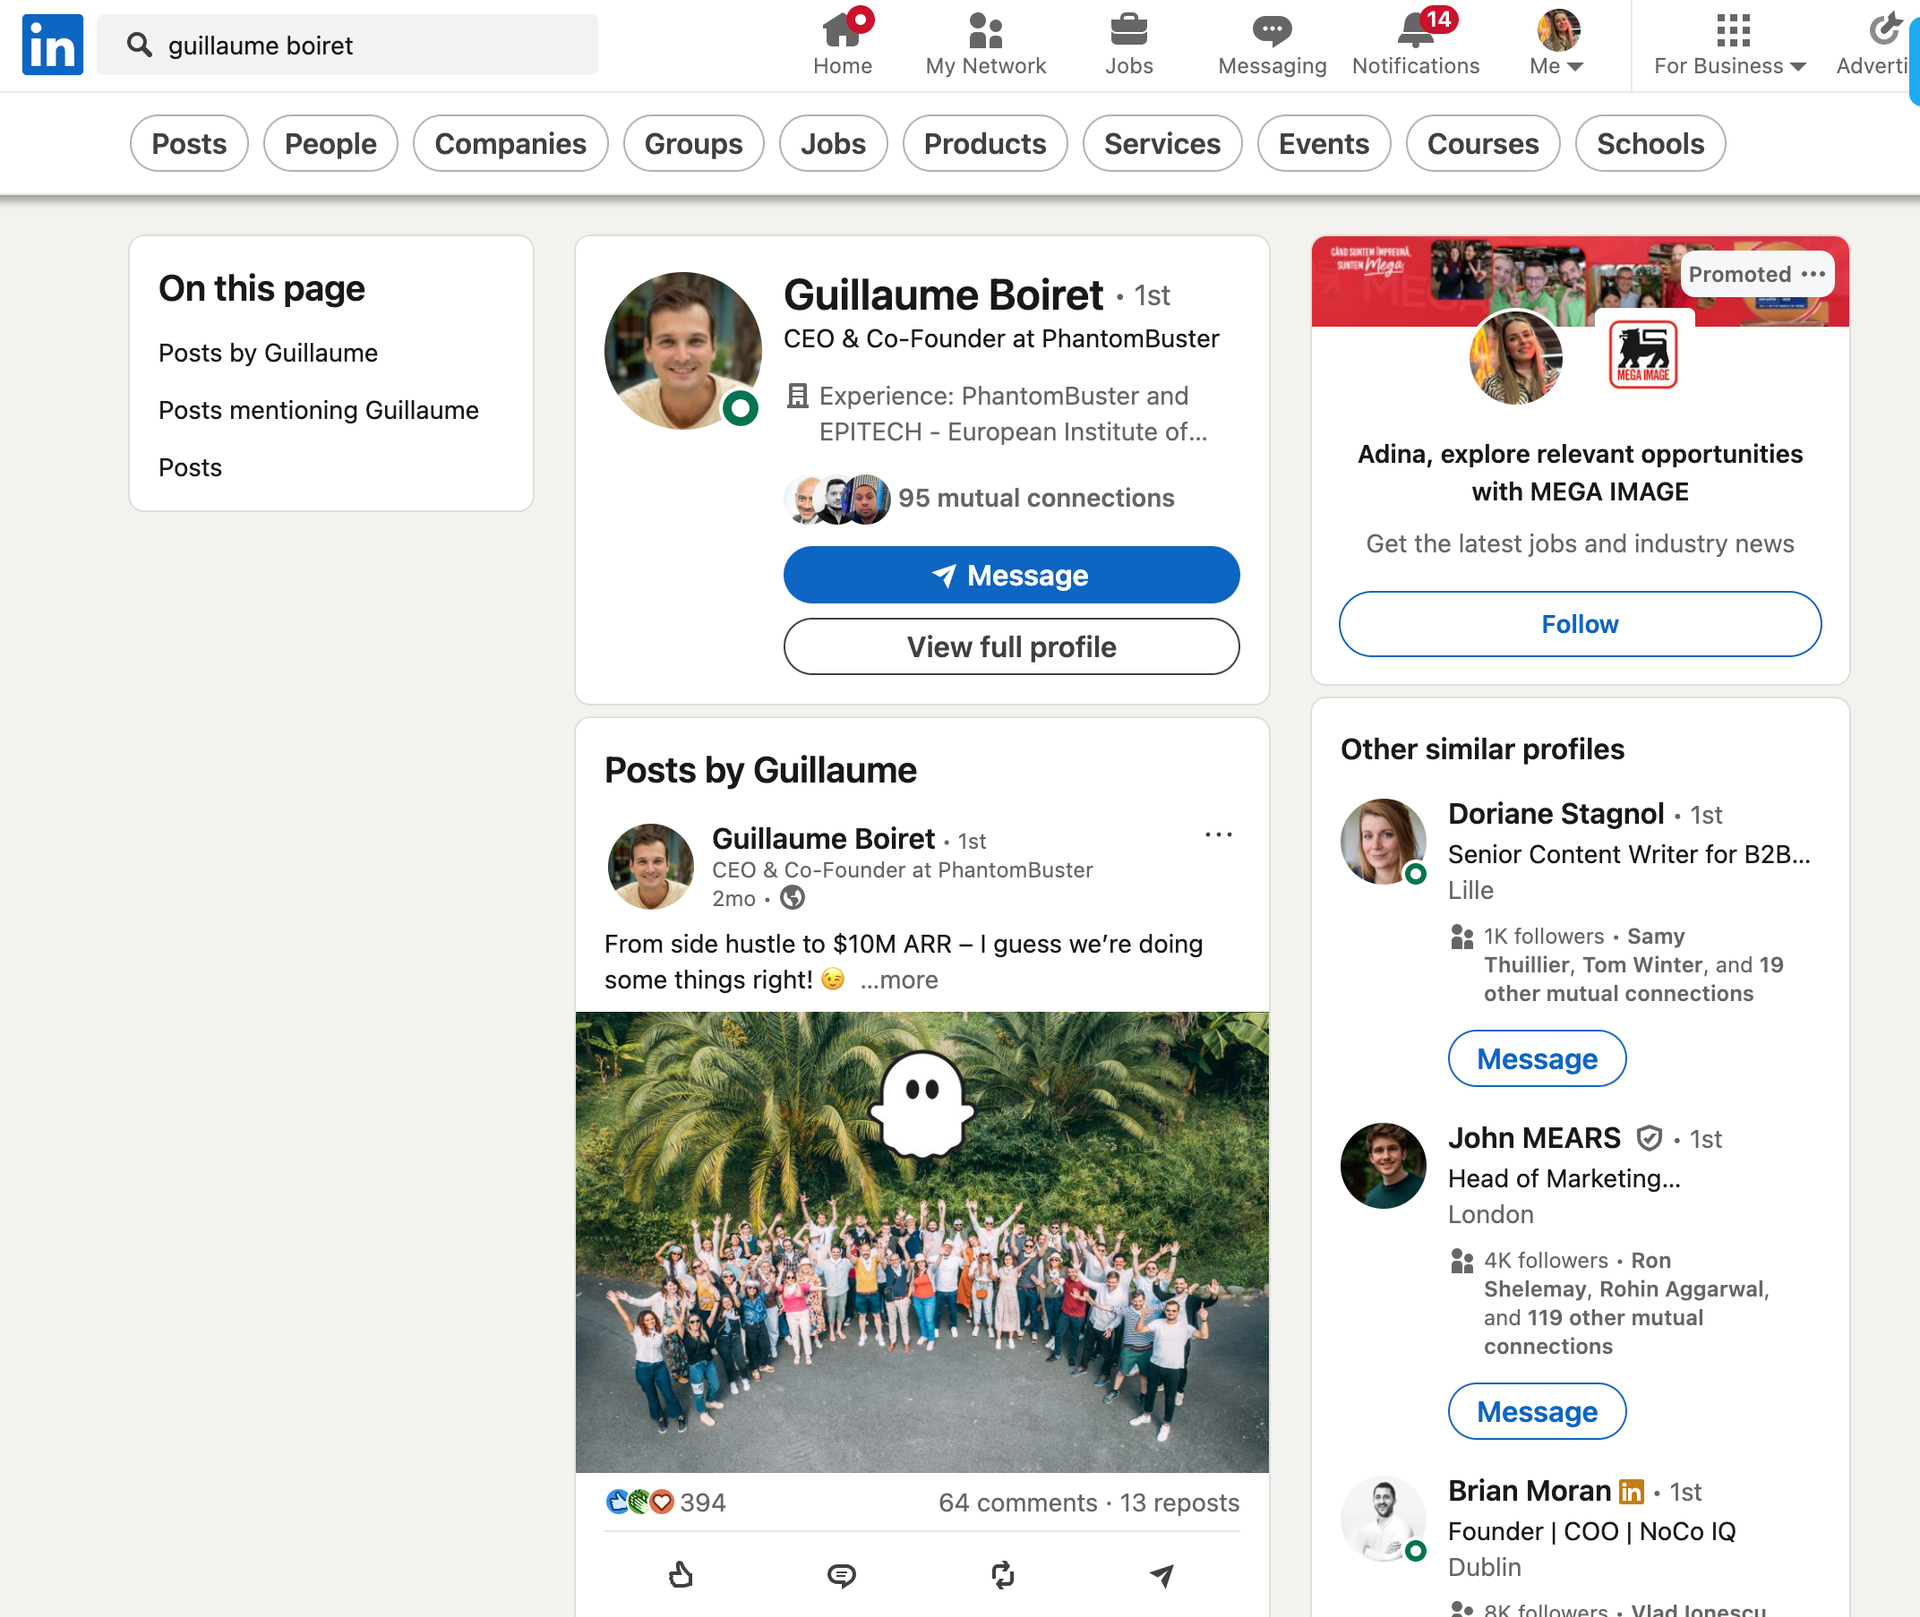The width and height of the screenshot is (1920, 1617).
Task: Open the post options three-dot menu
Action: (1218, 834)
